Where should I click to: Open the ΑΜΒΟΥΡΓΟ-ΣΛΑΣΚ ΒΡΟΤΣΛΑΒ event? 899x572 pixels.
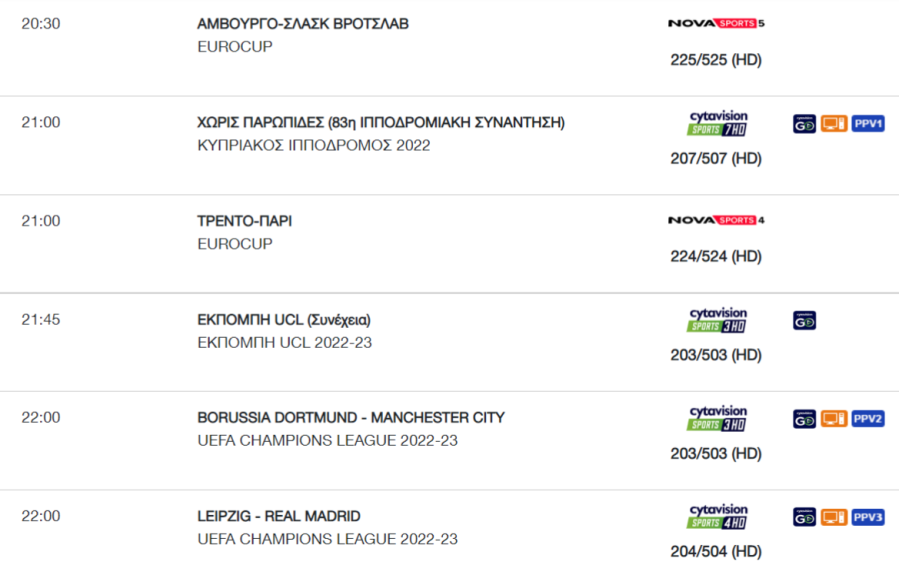303,24
